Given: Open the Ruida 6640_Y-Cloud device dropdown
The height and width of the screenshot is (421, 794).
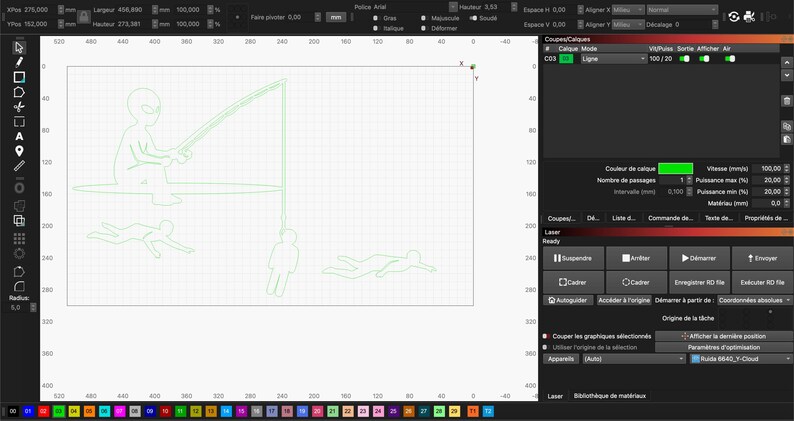Looking at the screenshot, I should point(741,359).
